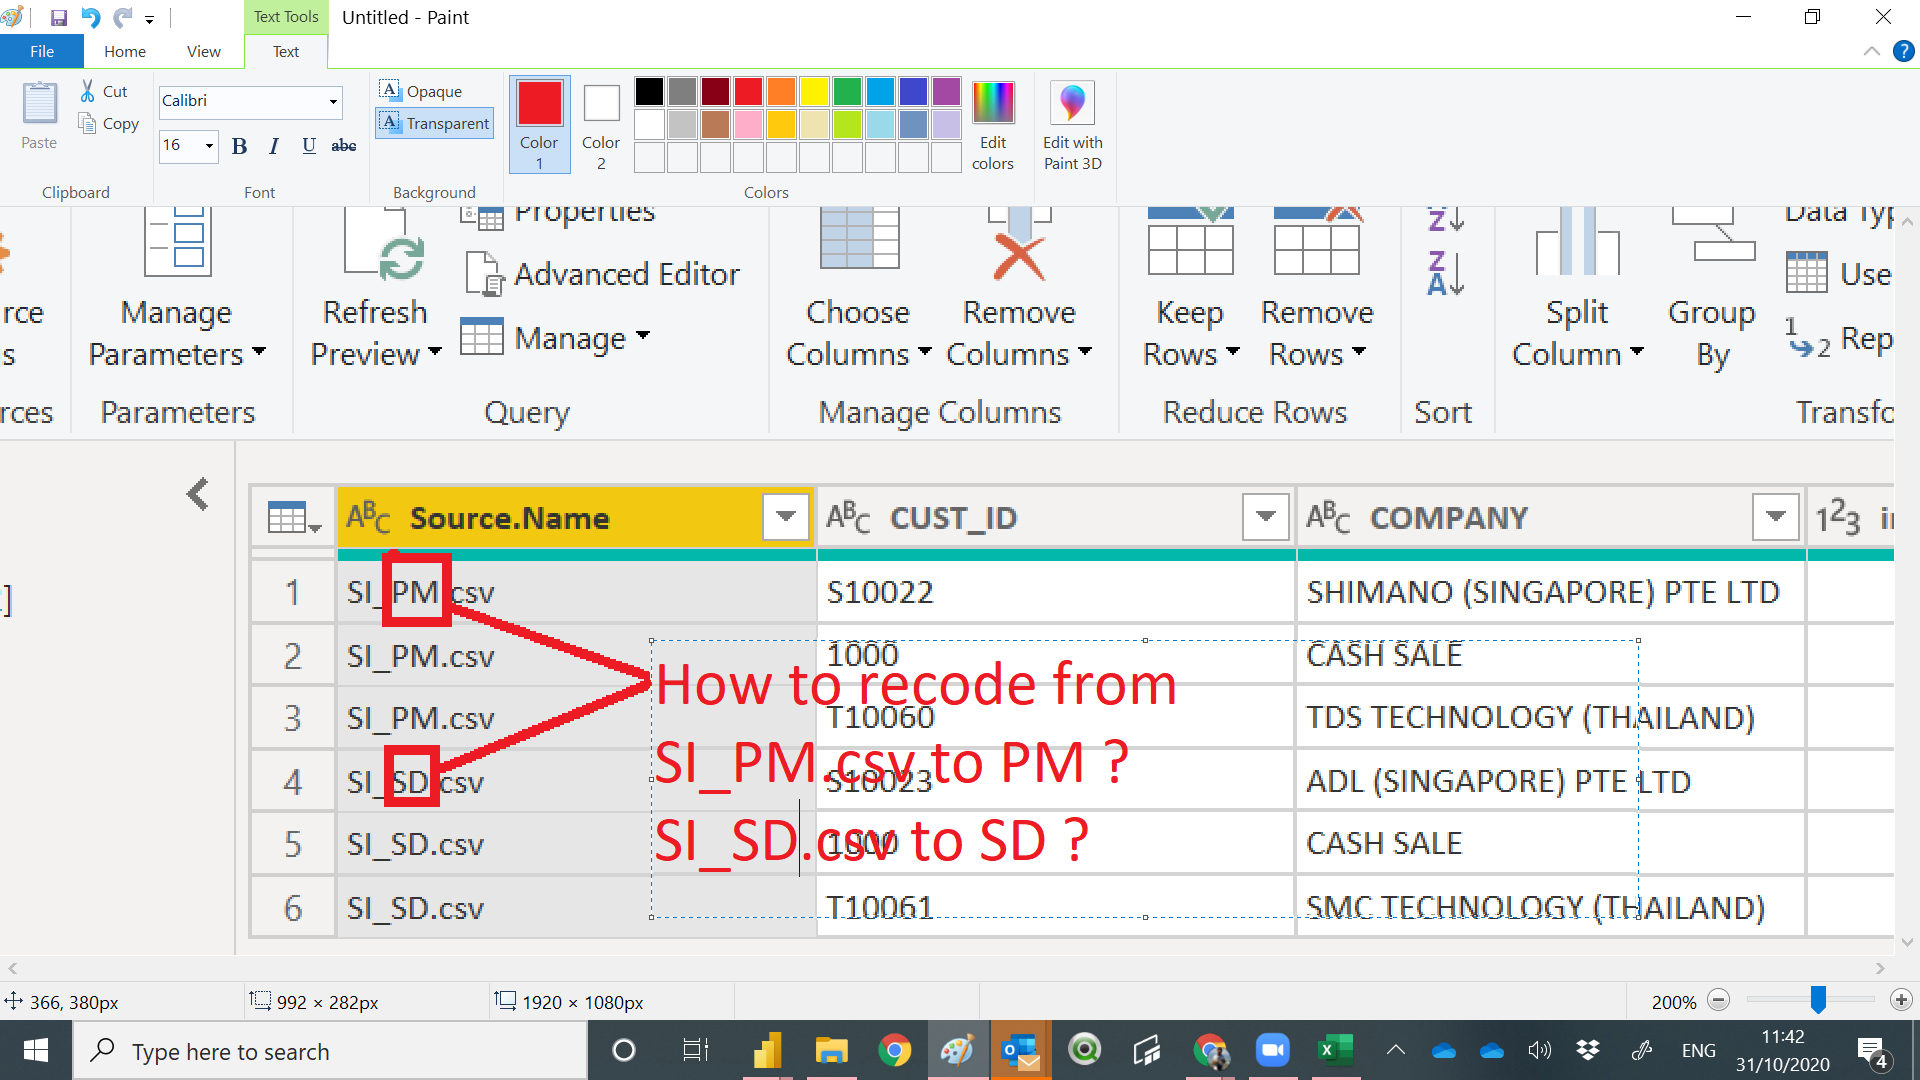Image resolution: width=1920 pixels, height=1080 pixels.
Task: Open Paint Help question mark
Action: 1904,52
